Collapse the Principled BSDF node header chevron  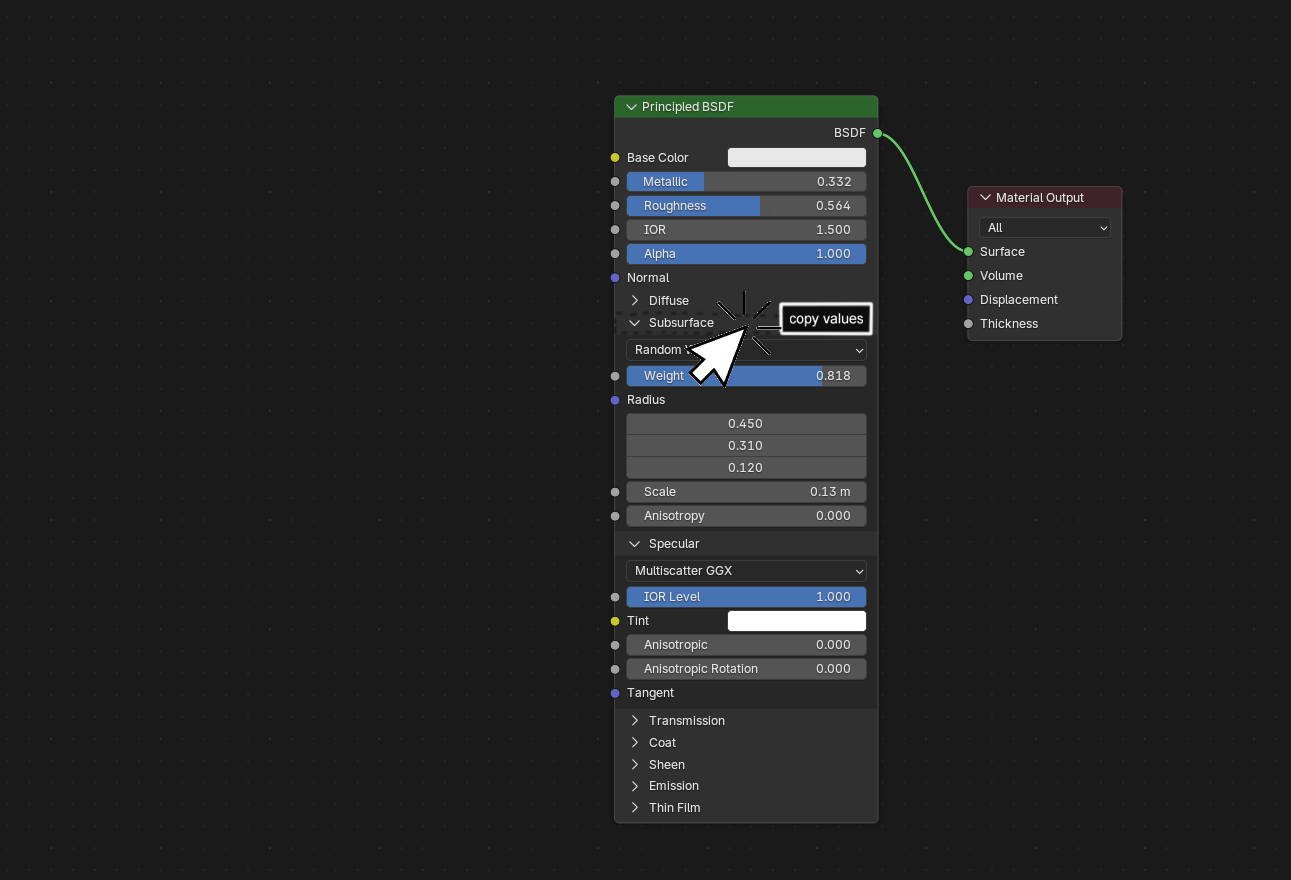point(631,107)
